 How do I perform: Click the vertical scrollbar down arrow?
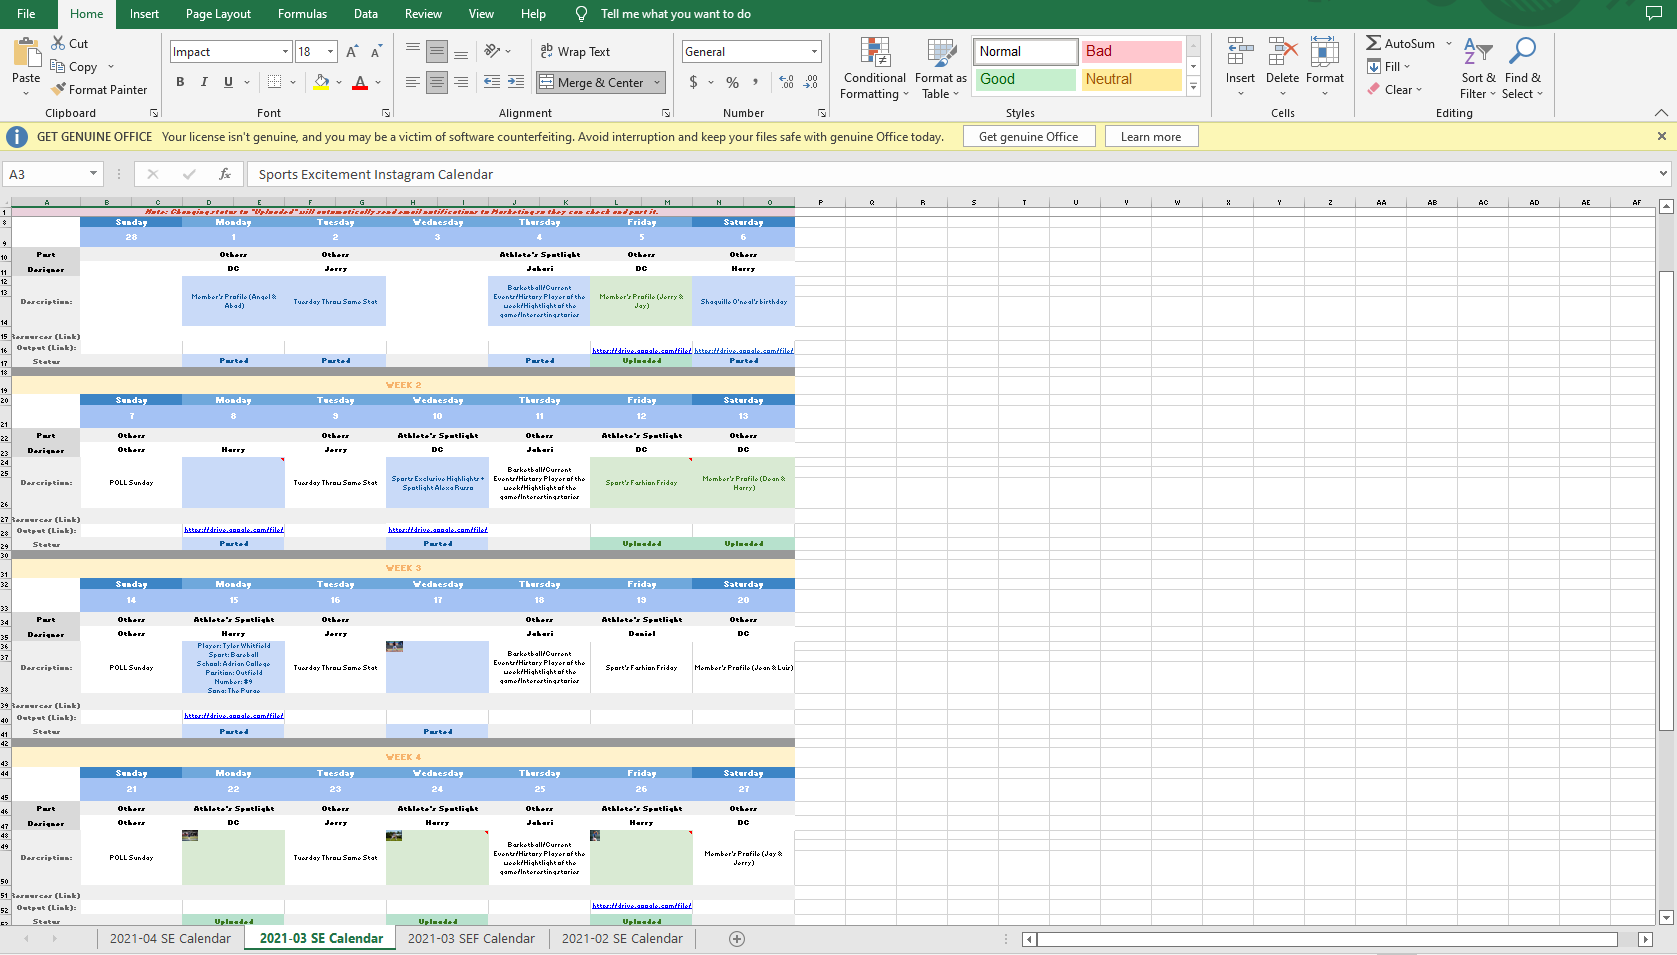pyautogui.click(x=1666, y=917)
